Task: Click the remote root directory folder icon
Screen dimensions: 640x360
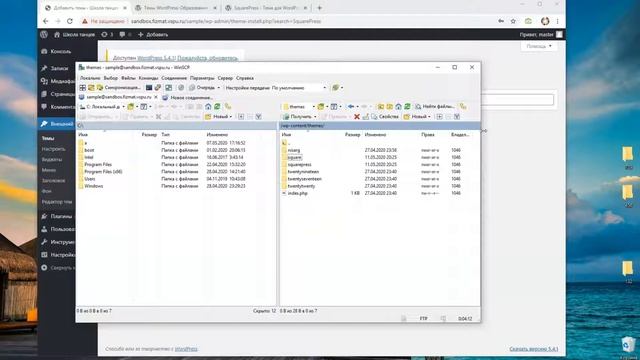Action: (389, 107)
